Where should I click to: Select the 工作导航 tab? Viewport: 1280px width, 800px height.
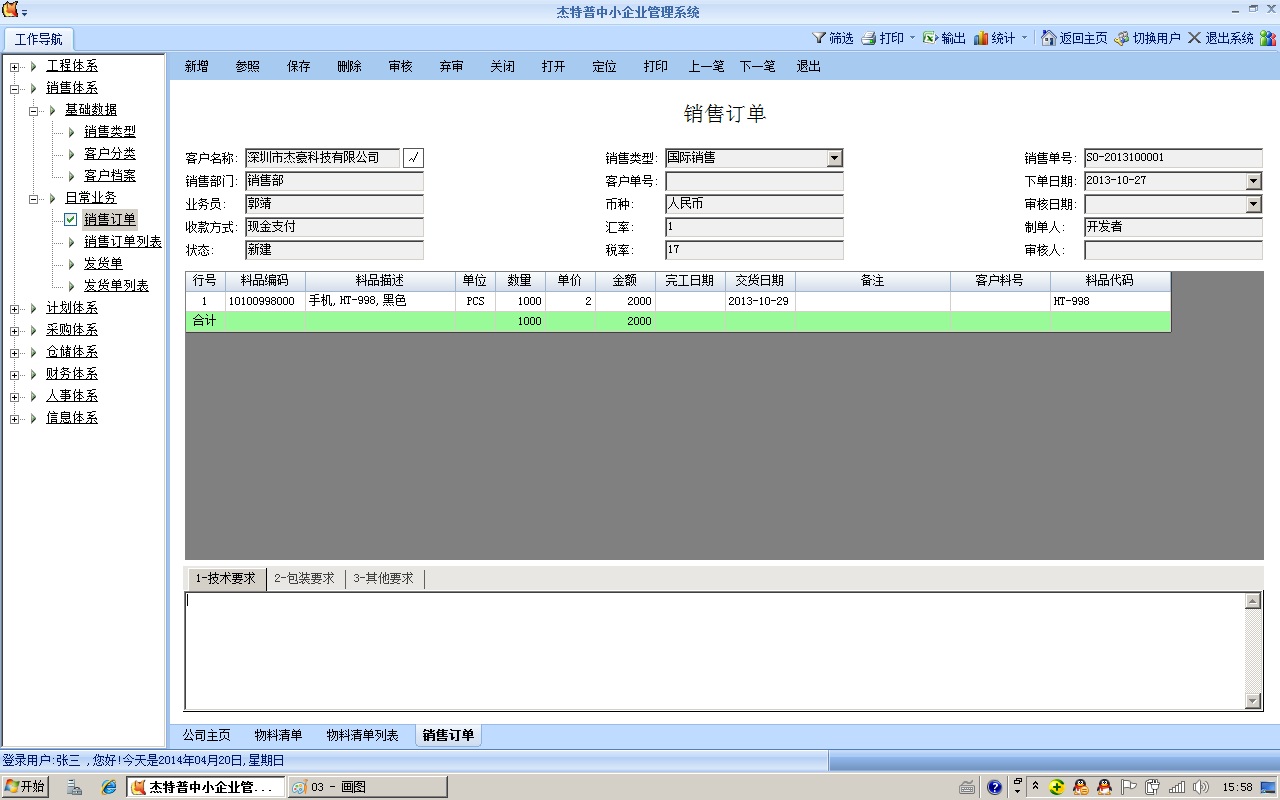tap(38, 39)
